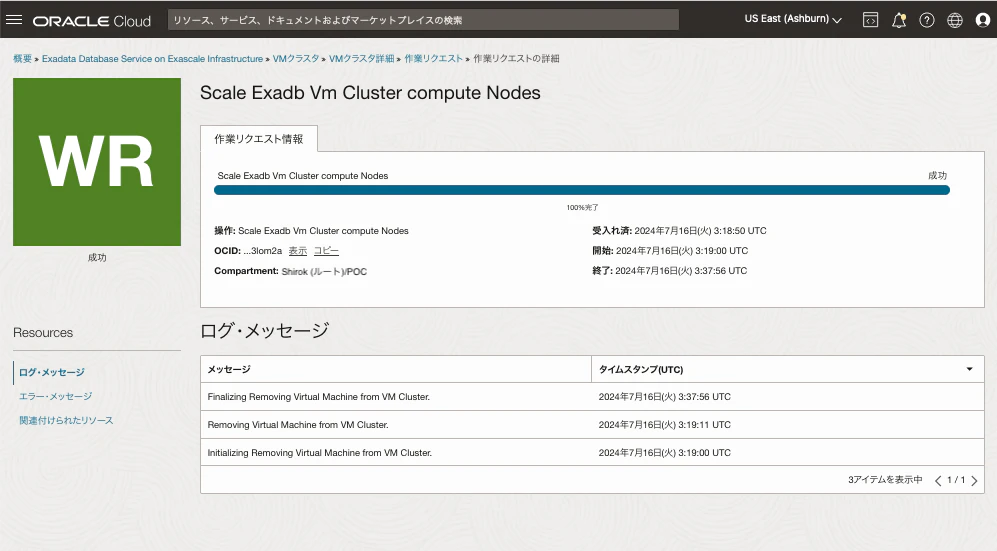Go to 概要 breadcrumb link
The width and height of the screenshot is (997, 551).
(22, 58)
